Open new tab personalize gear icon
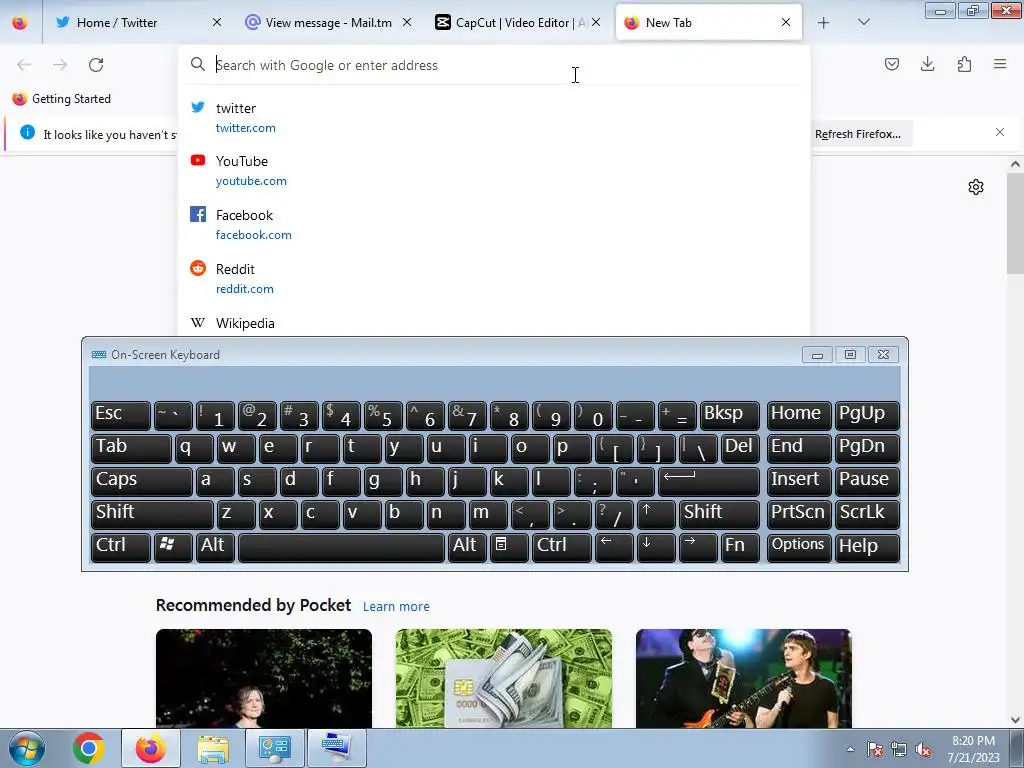1024x768 pixels. click(976, 187)
